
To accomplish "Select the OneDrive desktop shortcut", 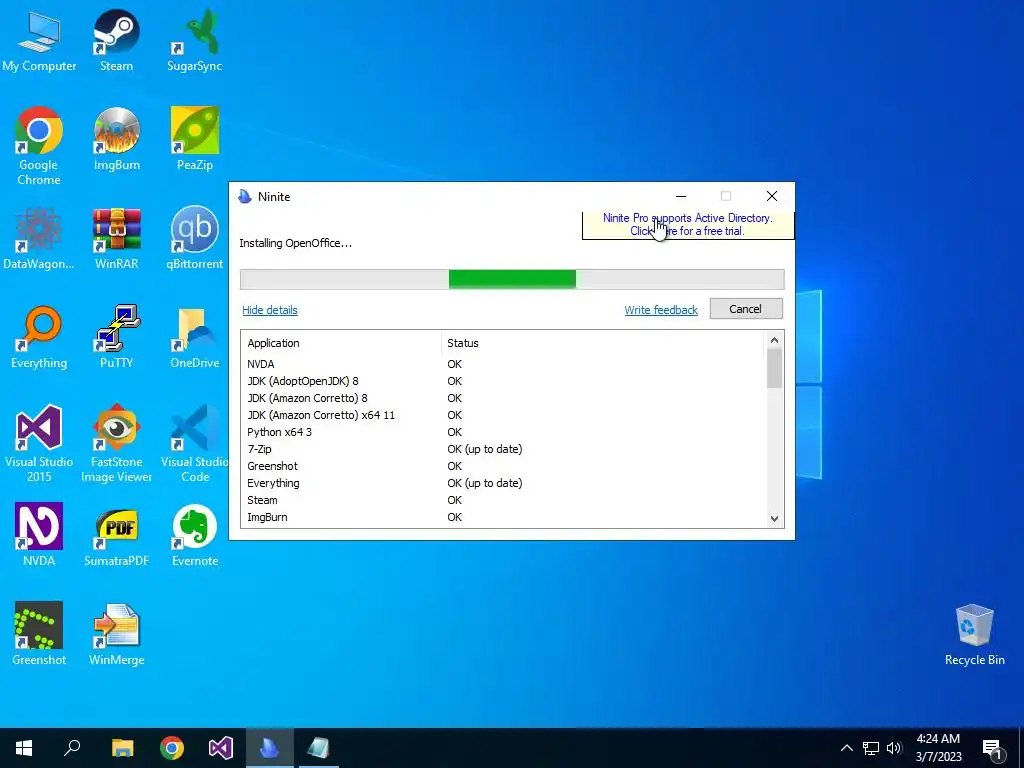I will pyautogui.click(x=195, y=338).
